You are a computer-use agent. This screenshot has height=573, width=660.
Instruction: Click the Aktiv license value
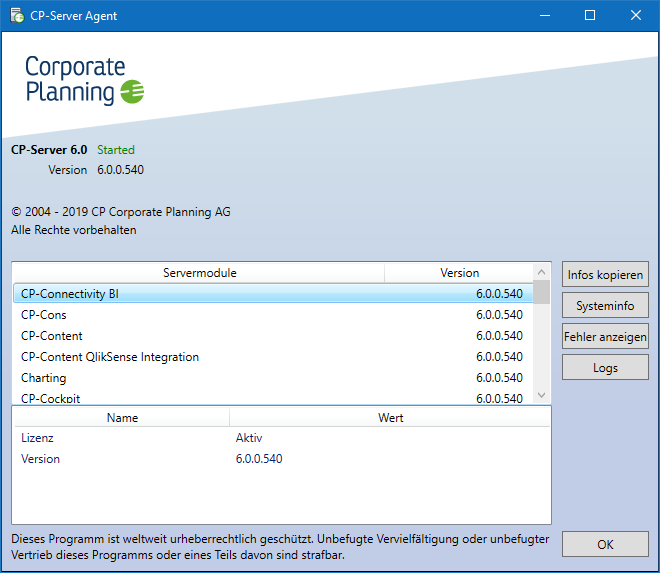click(x=249, y=438)
